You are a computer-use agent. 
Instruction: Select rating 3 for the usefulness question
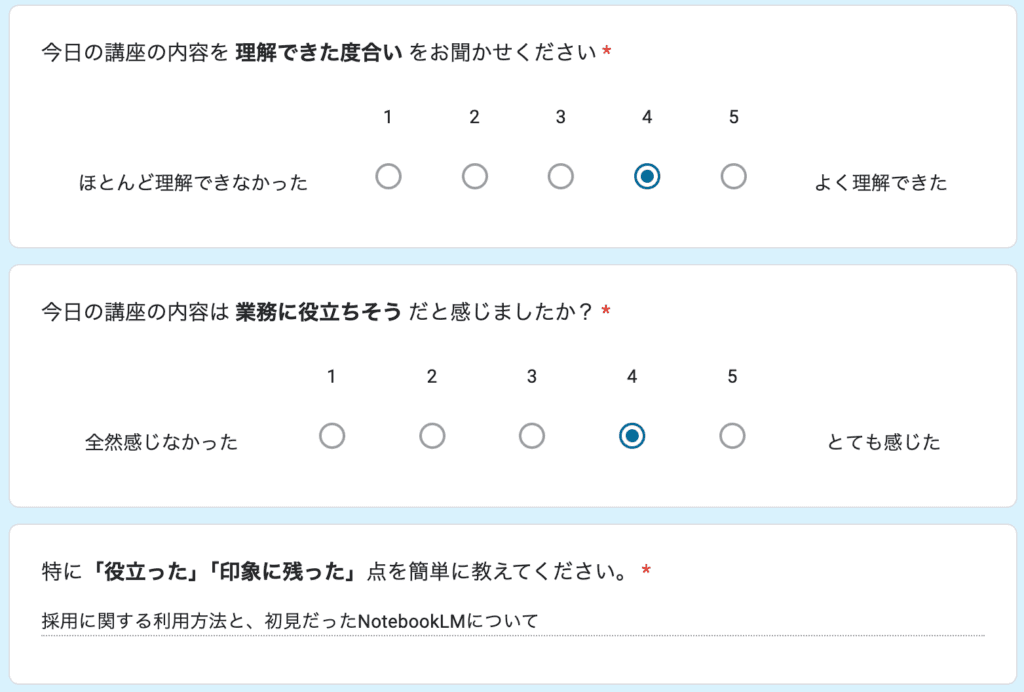click(x=531, y=435)
